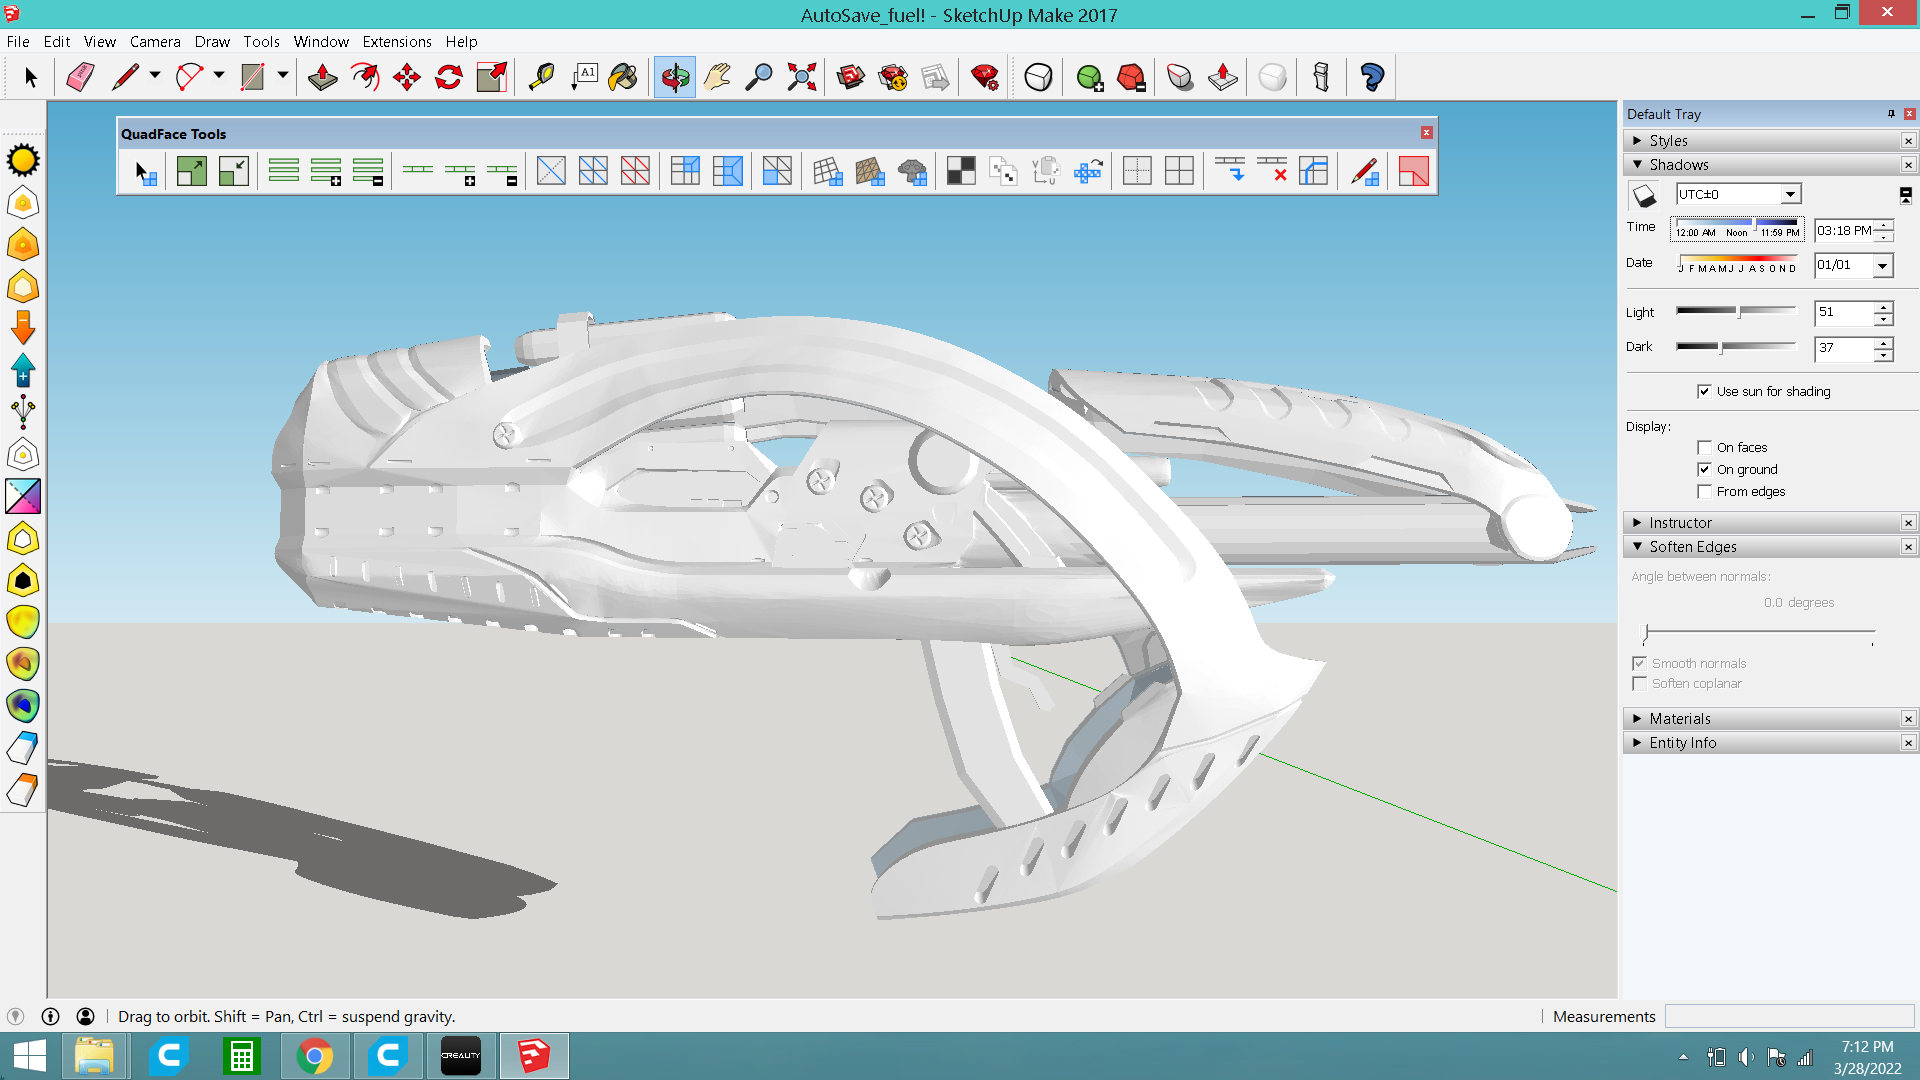Select the Eraser tool in top toolbar
This screenshot has height=1080, width=1920.
click(80, 77)
